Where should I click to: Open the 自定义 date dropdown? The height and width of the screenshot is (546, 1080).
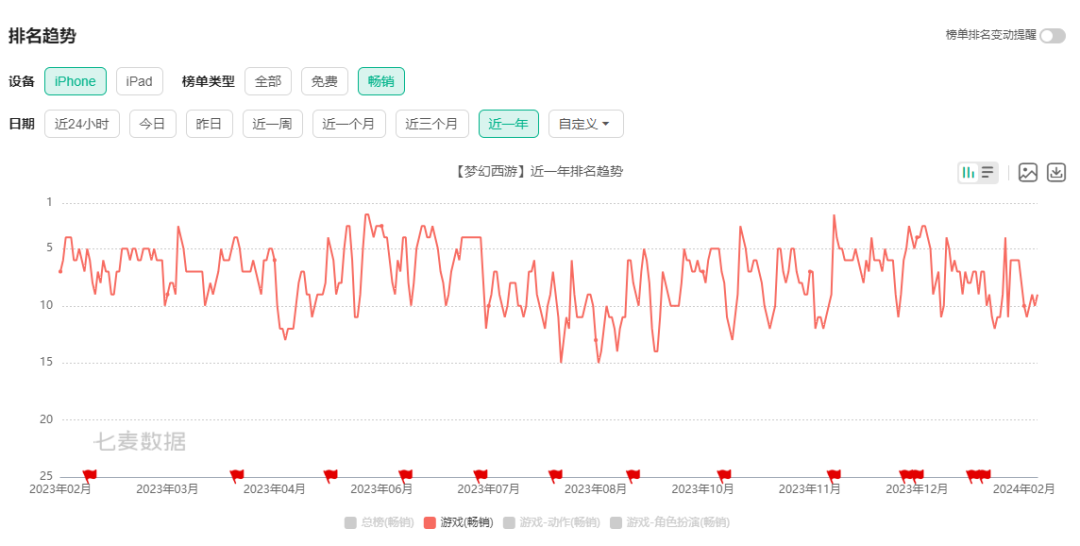(585, 124)
